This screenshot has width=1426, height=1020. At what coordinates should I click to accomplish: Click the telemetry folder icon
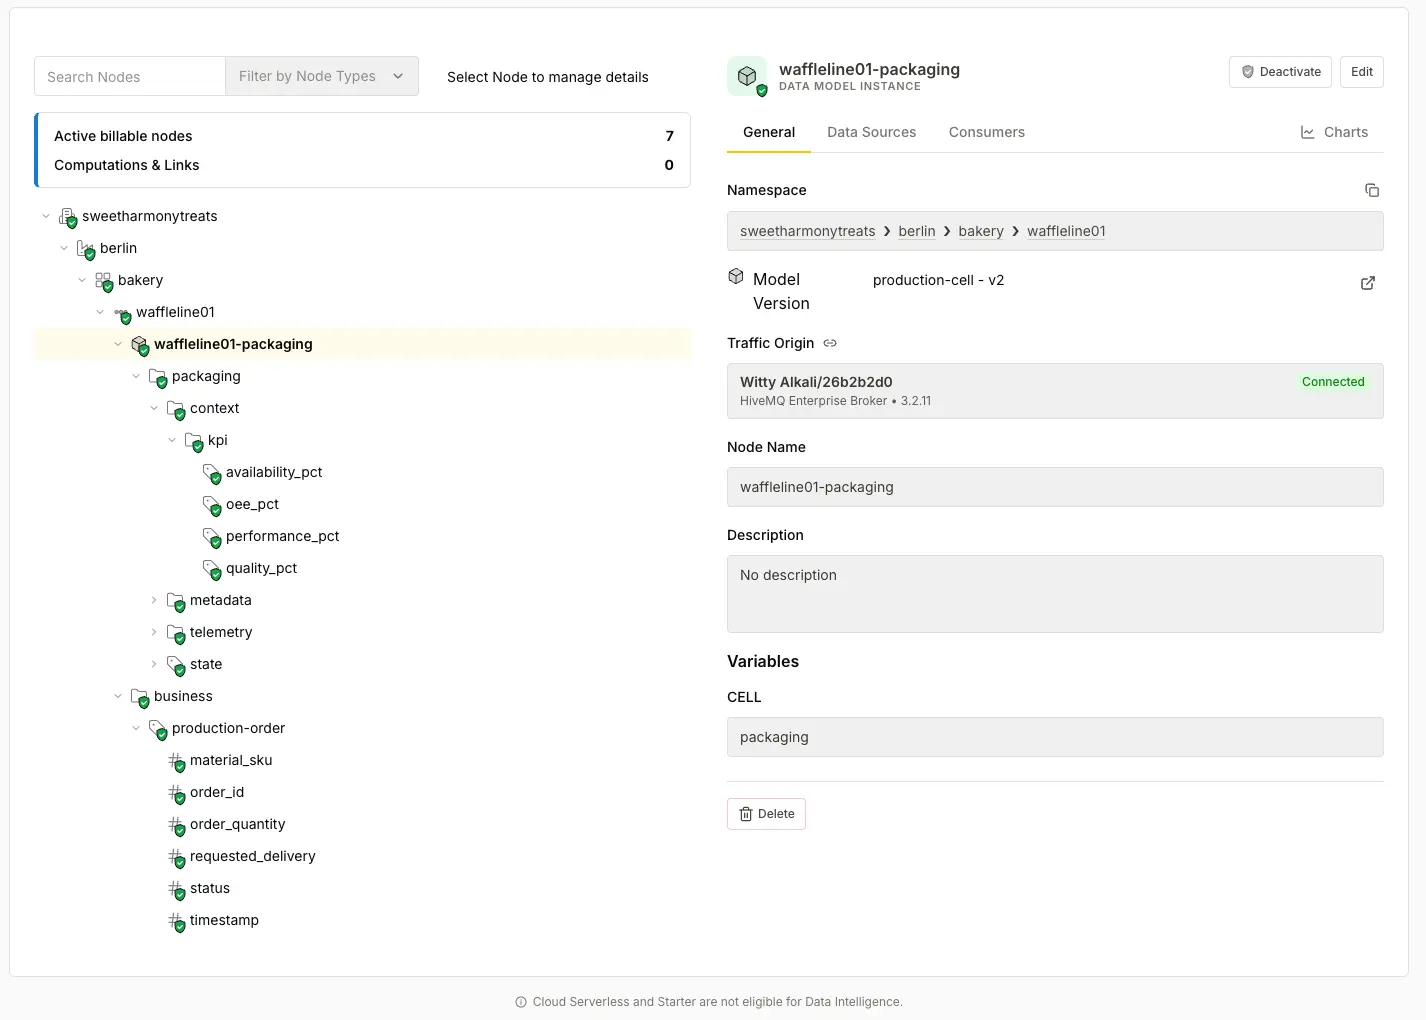(175, 633)
